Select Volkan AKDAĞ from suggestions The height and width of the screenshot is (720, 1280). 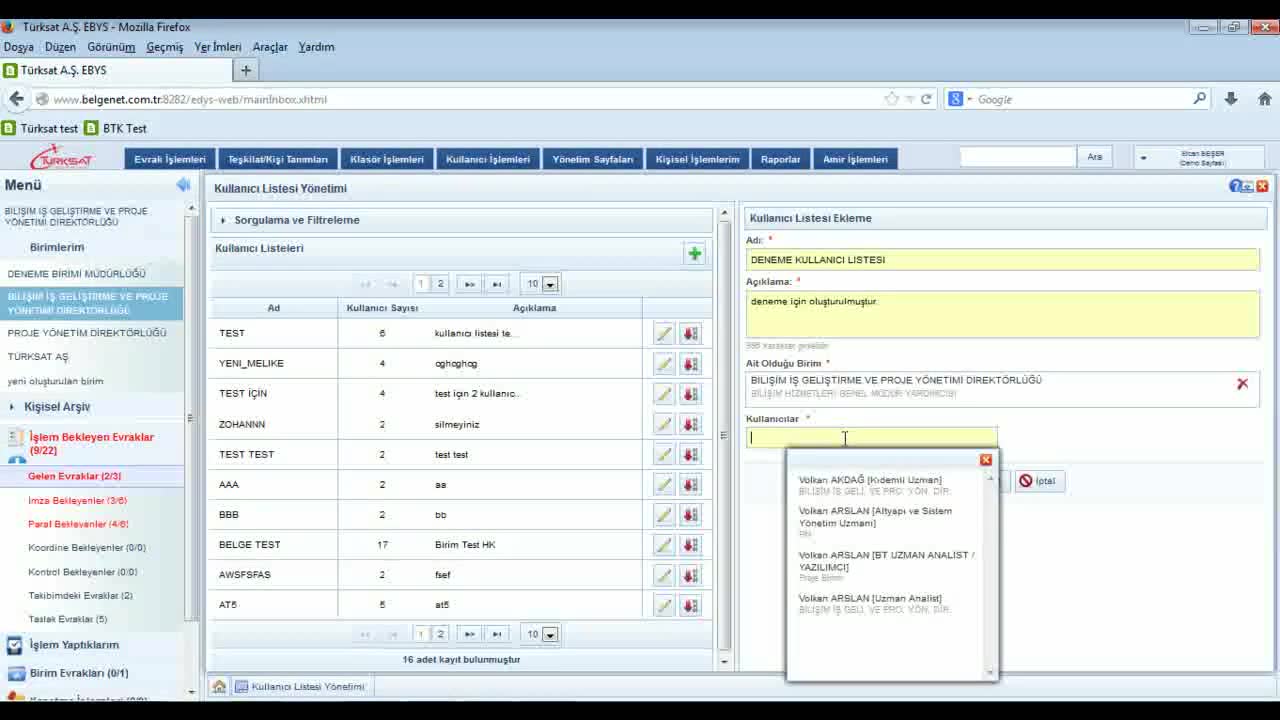870,480
